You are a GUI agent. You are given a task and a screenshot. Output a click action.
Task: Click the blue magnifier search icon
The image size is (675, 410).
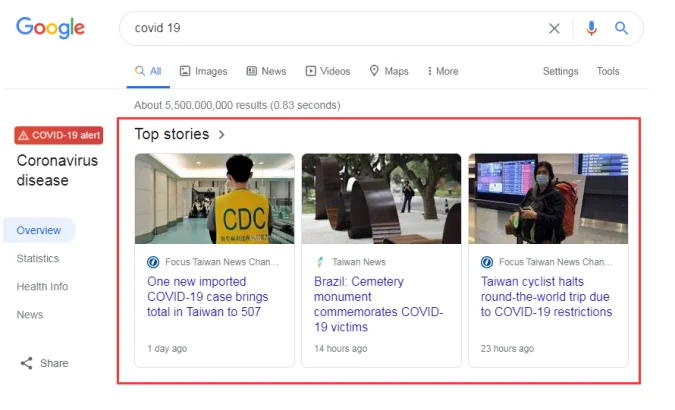point(621,29)
